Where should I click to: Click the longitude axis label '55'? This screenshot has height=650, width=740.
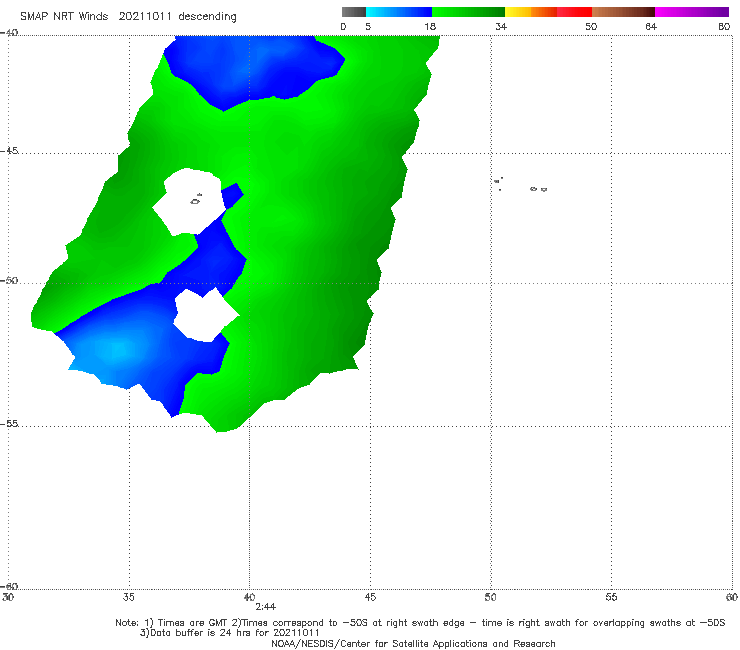(x=612, y=597)
